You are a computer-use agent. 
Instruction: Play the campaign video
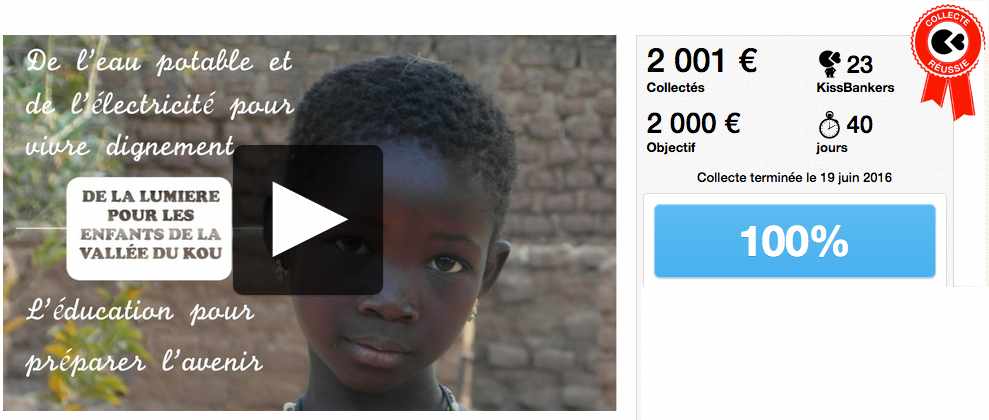tap(308, 219)
